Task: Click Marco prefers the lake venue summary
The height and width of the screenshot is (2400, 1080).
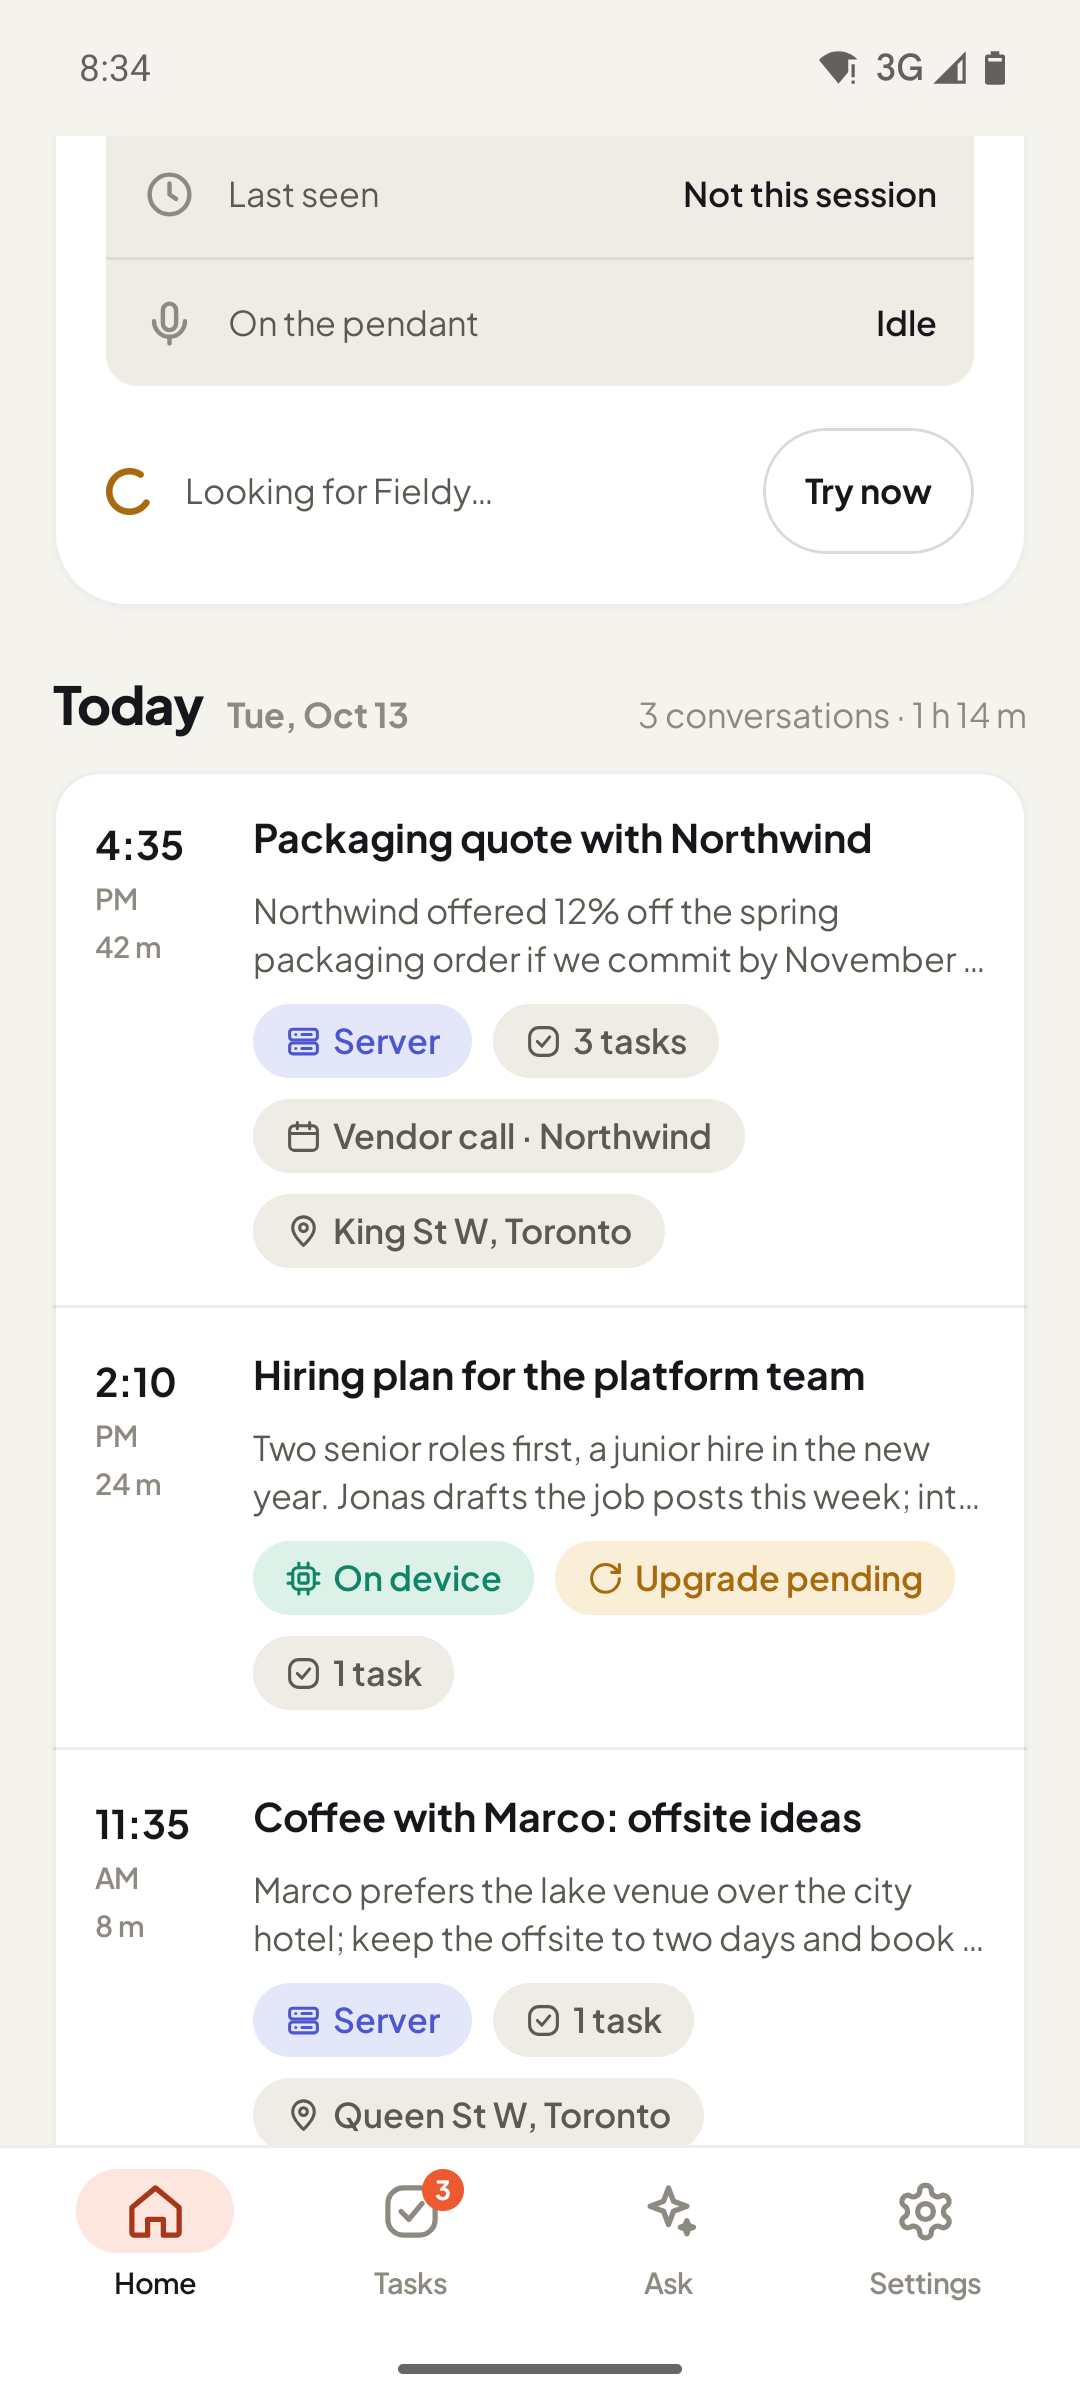Action: (619, 1915)
